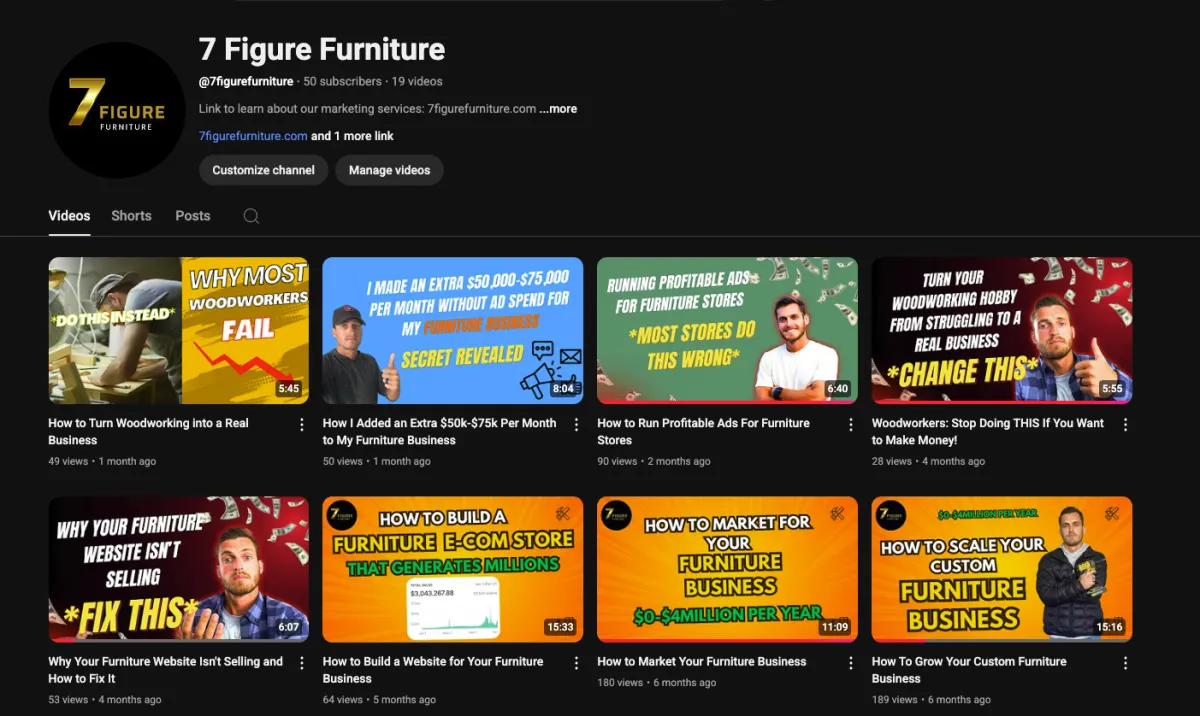1200x716 pixels.
Task: Open options menu for 'How to Run Profitable Ads For Furniture Stores'
Action: coord(851,425)
